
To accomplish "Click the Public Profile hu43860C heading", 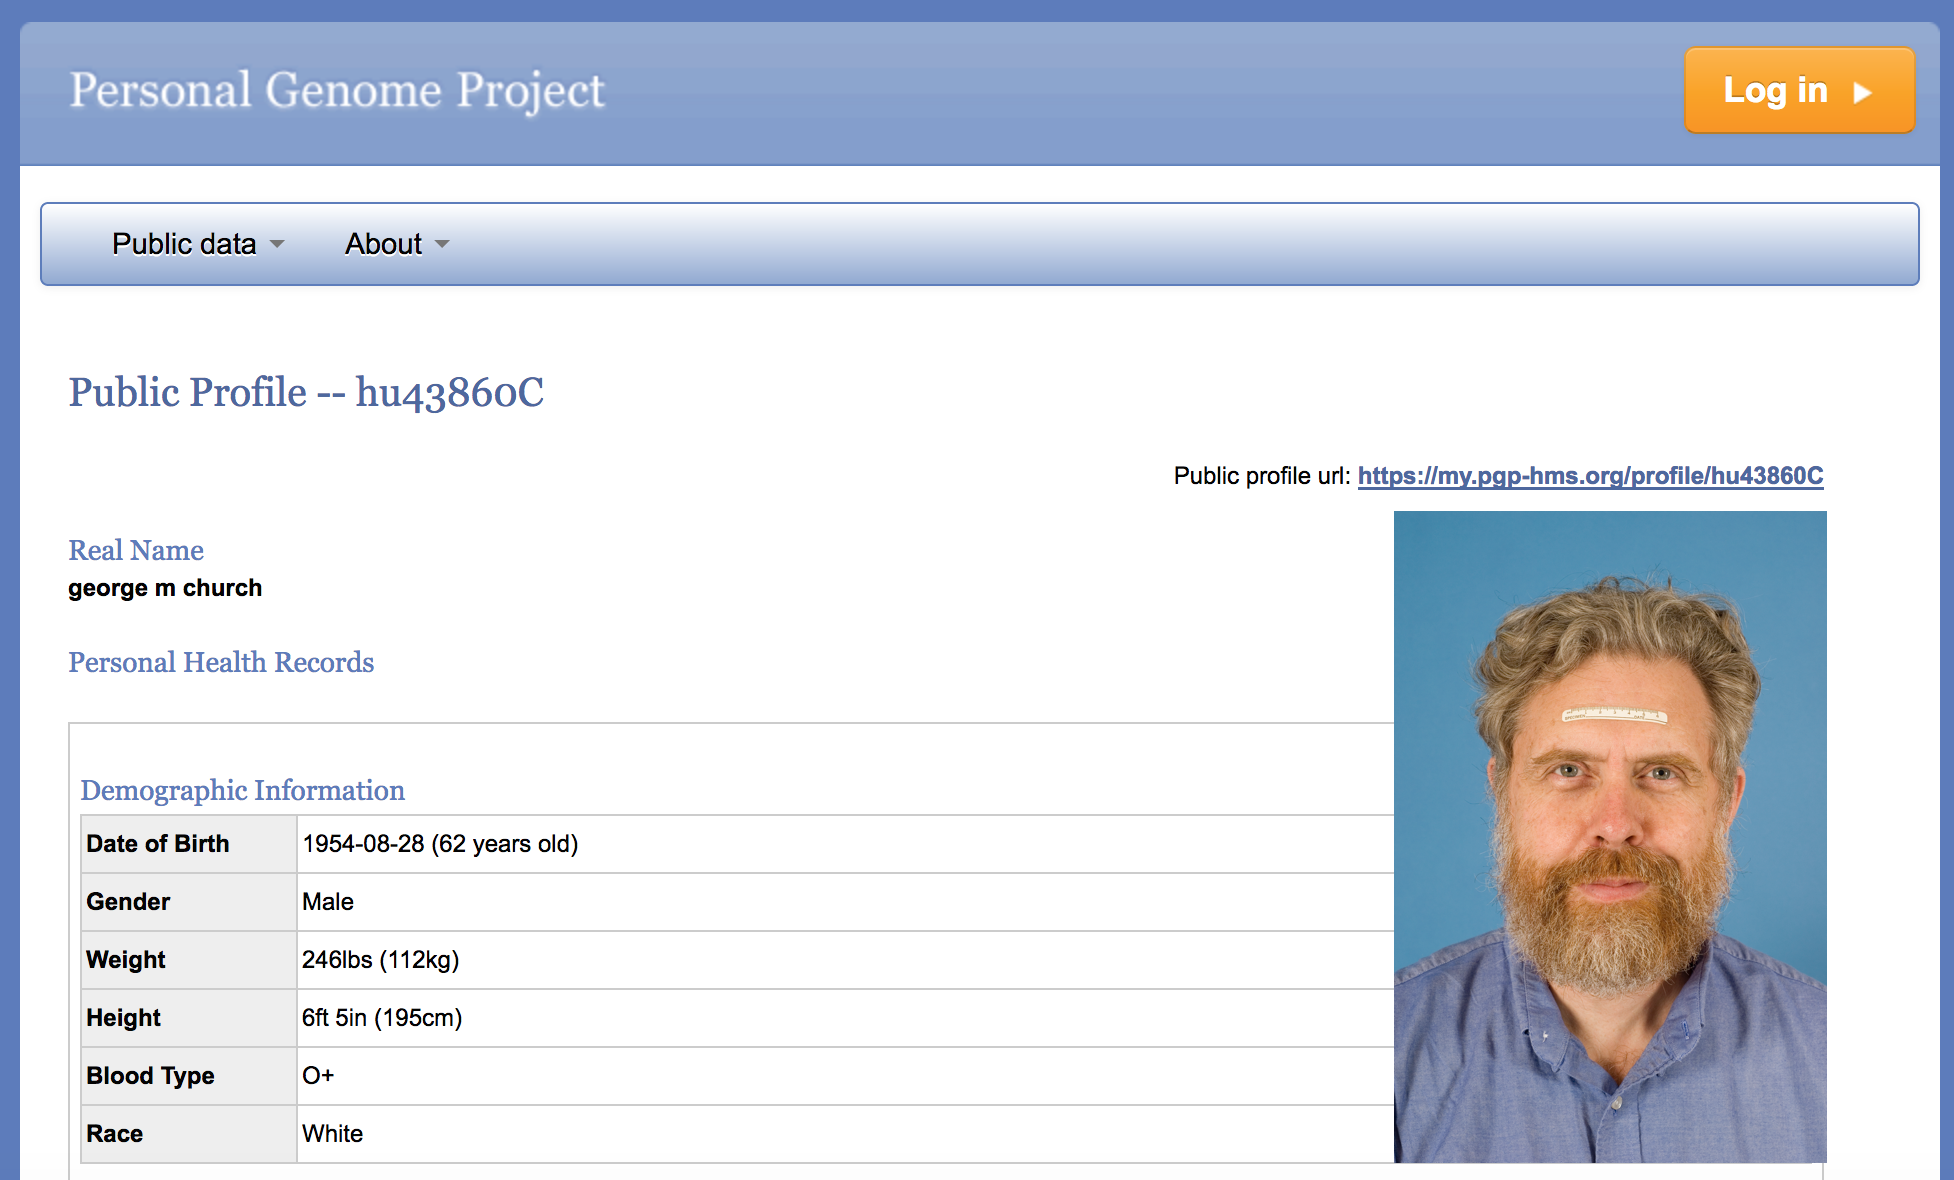I will point(306,393).
